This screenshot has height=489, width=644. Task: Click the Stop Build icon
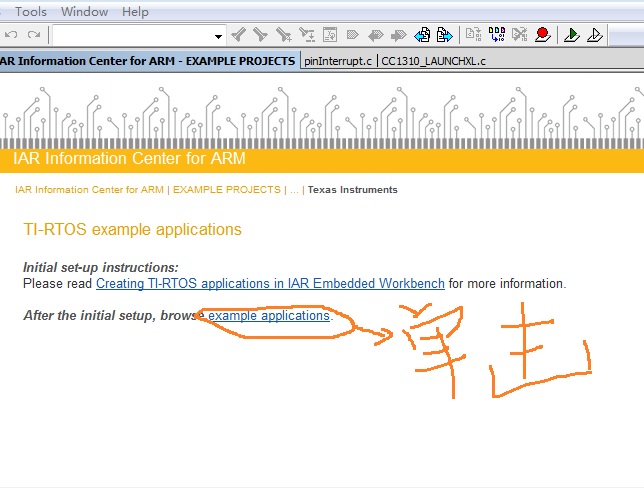coord(520,34)
